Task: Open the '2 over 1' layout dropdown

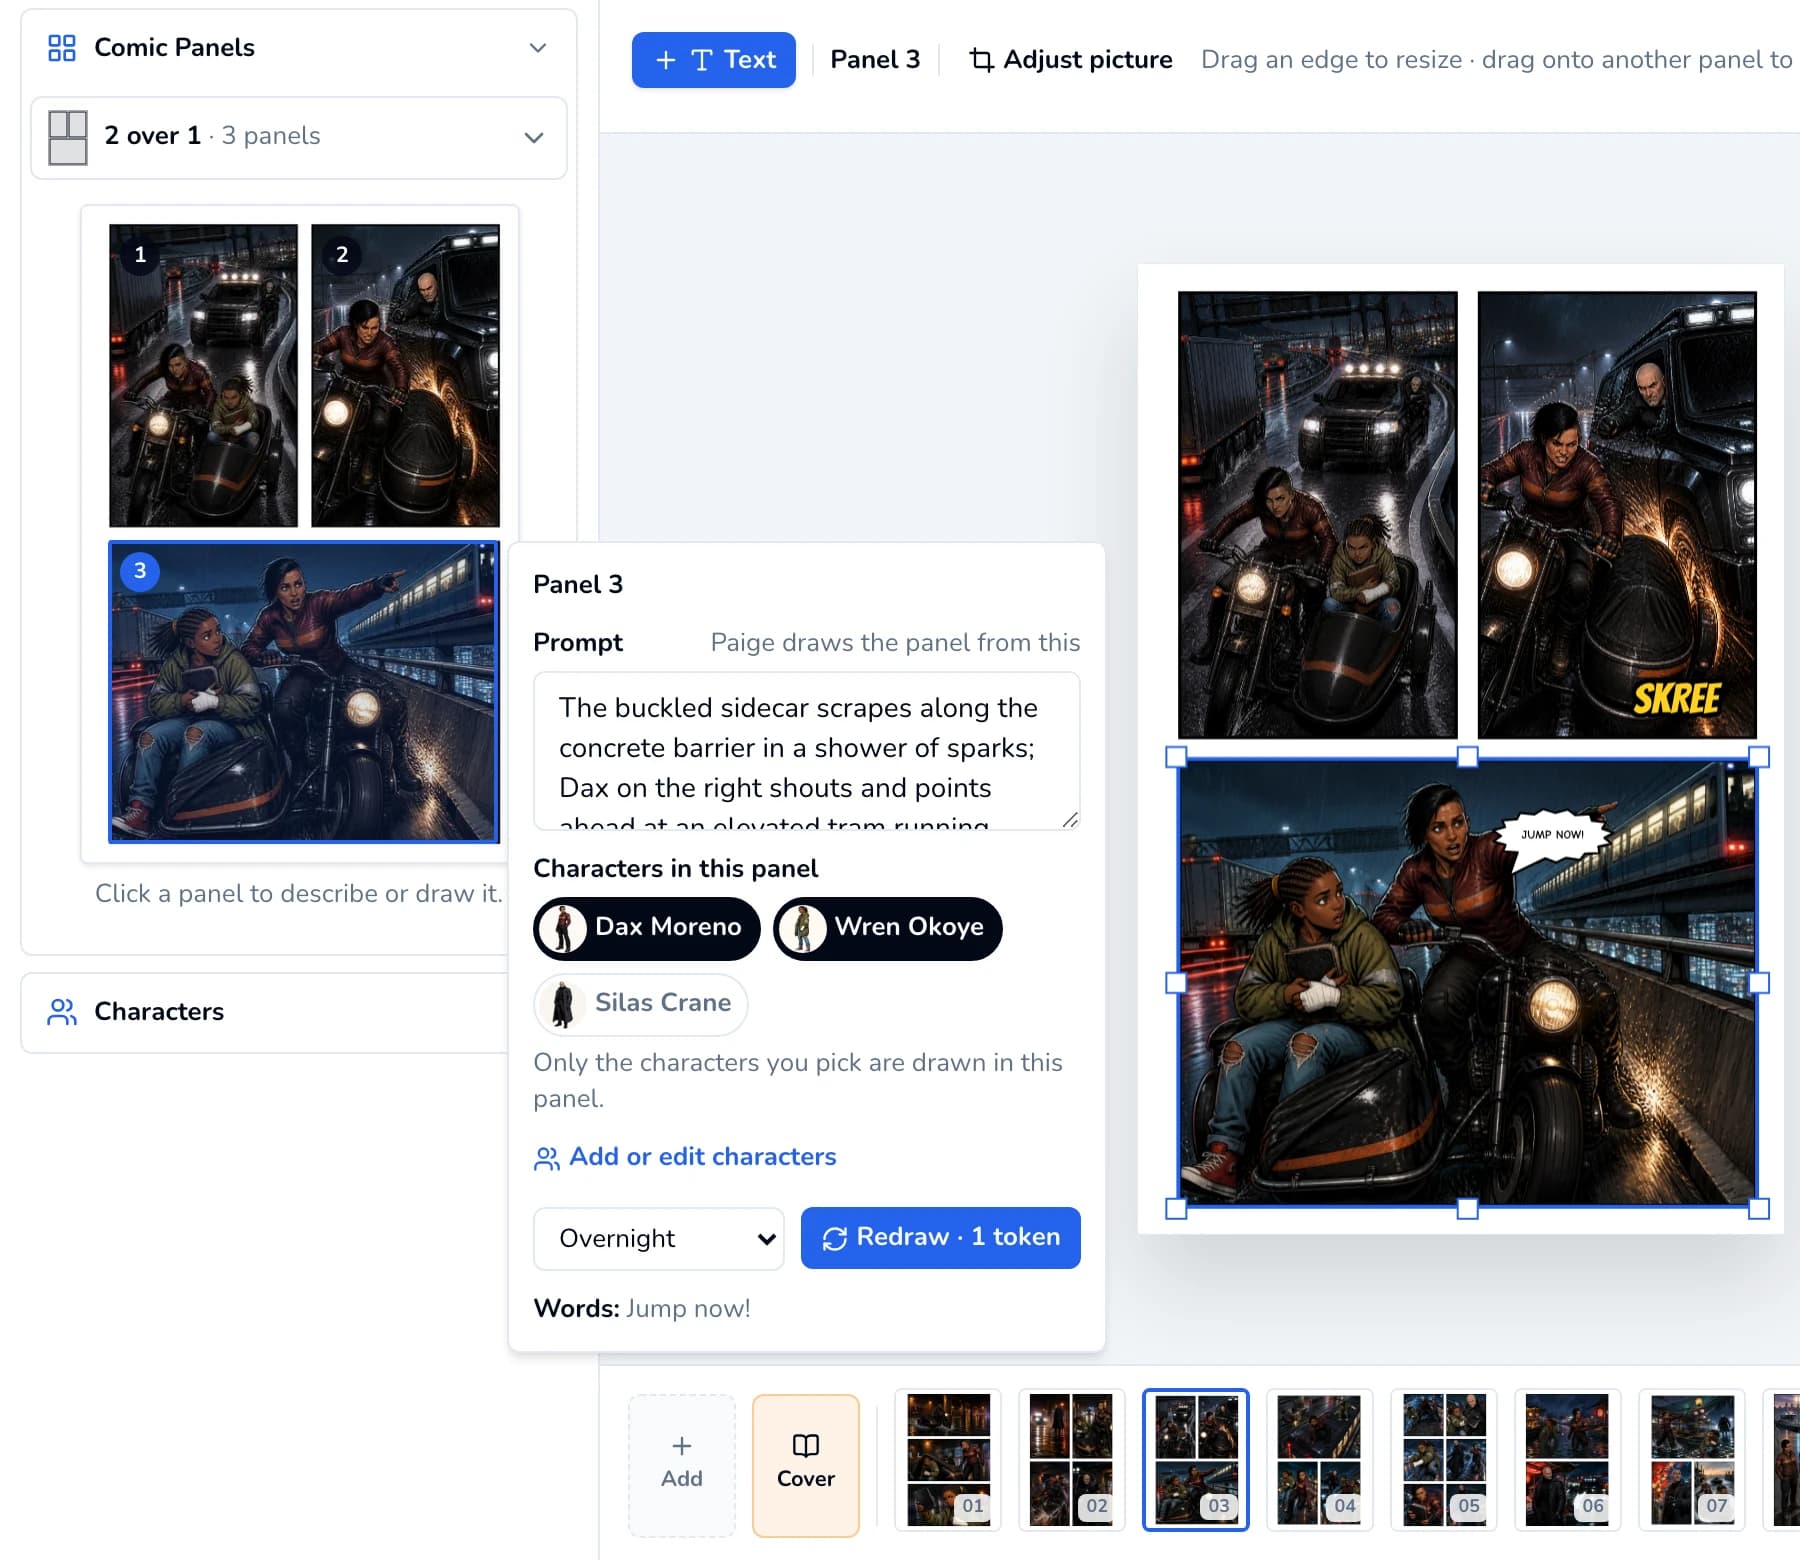Action: [x=299, y=137]
